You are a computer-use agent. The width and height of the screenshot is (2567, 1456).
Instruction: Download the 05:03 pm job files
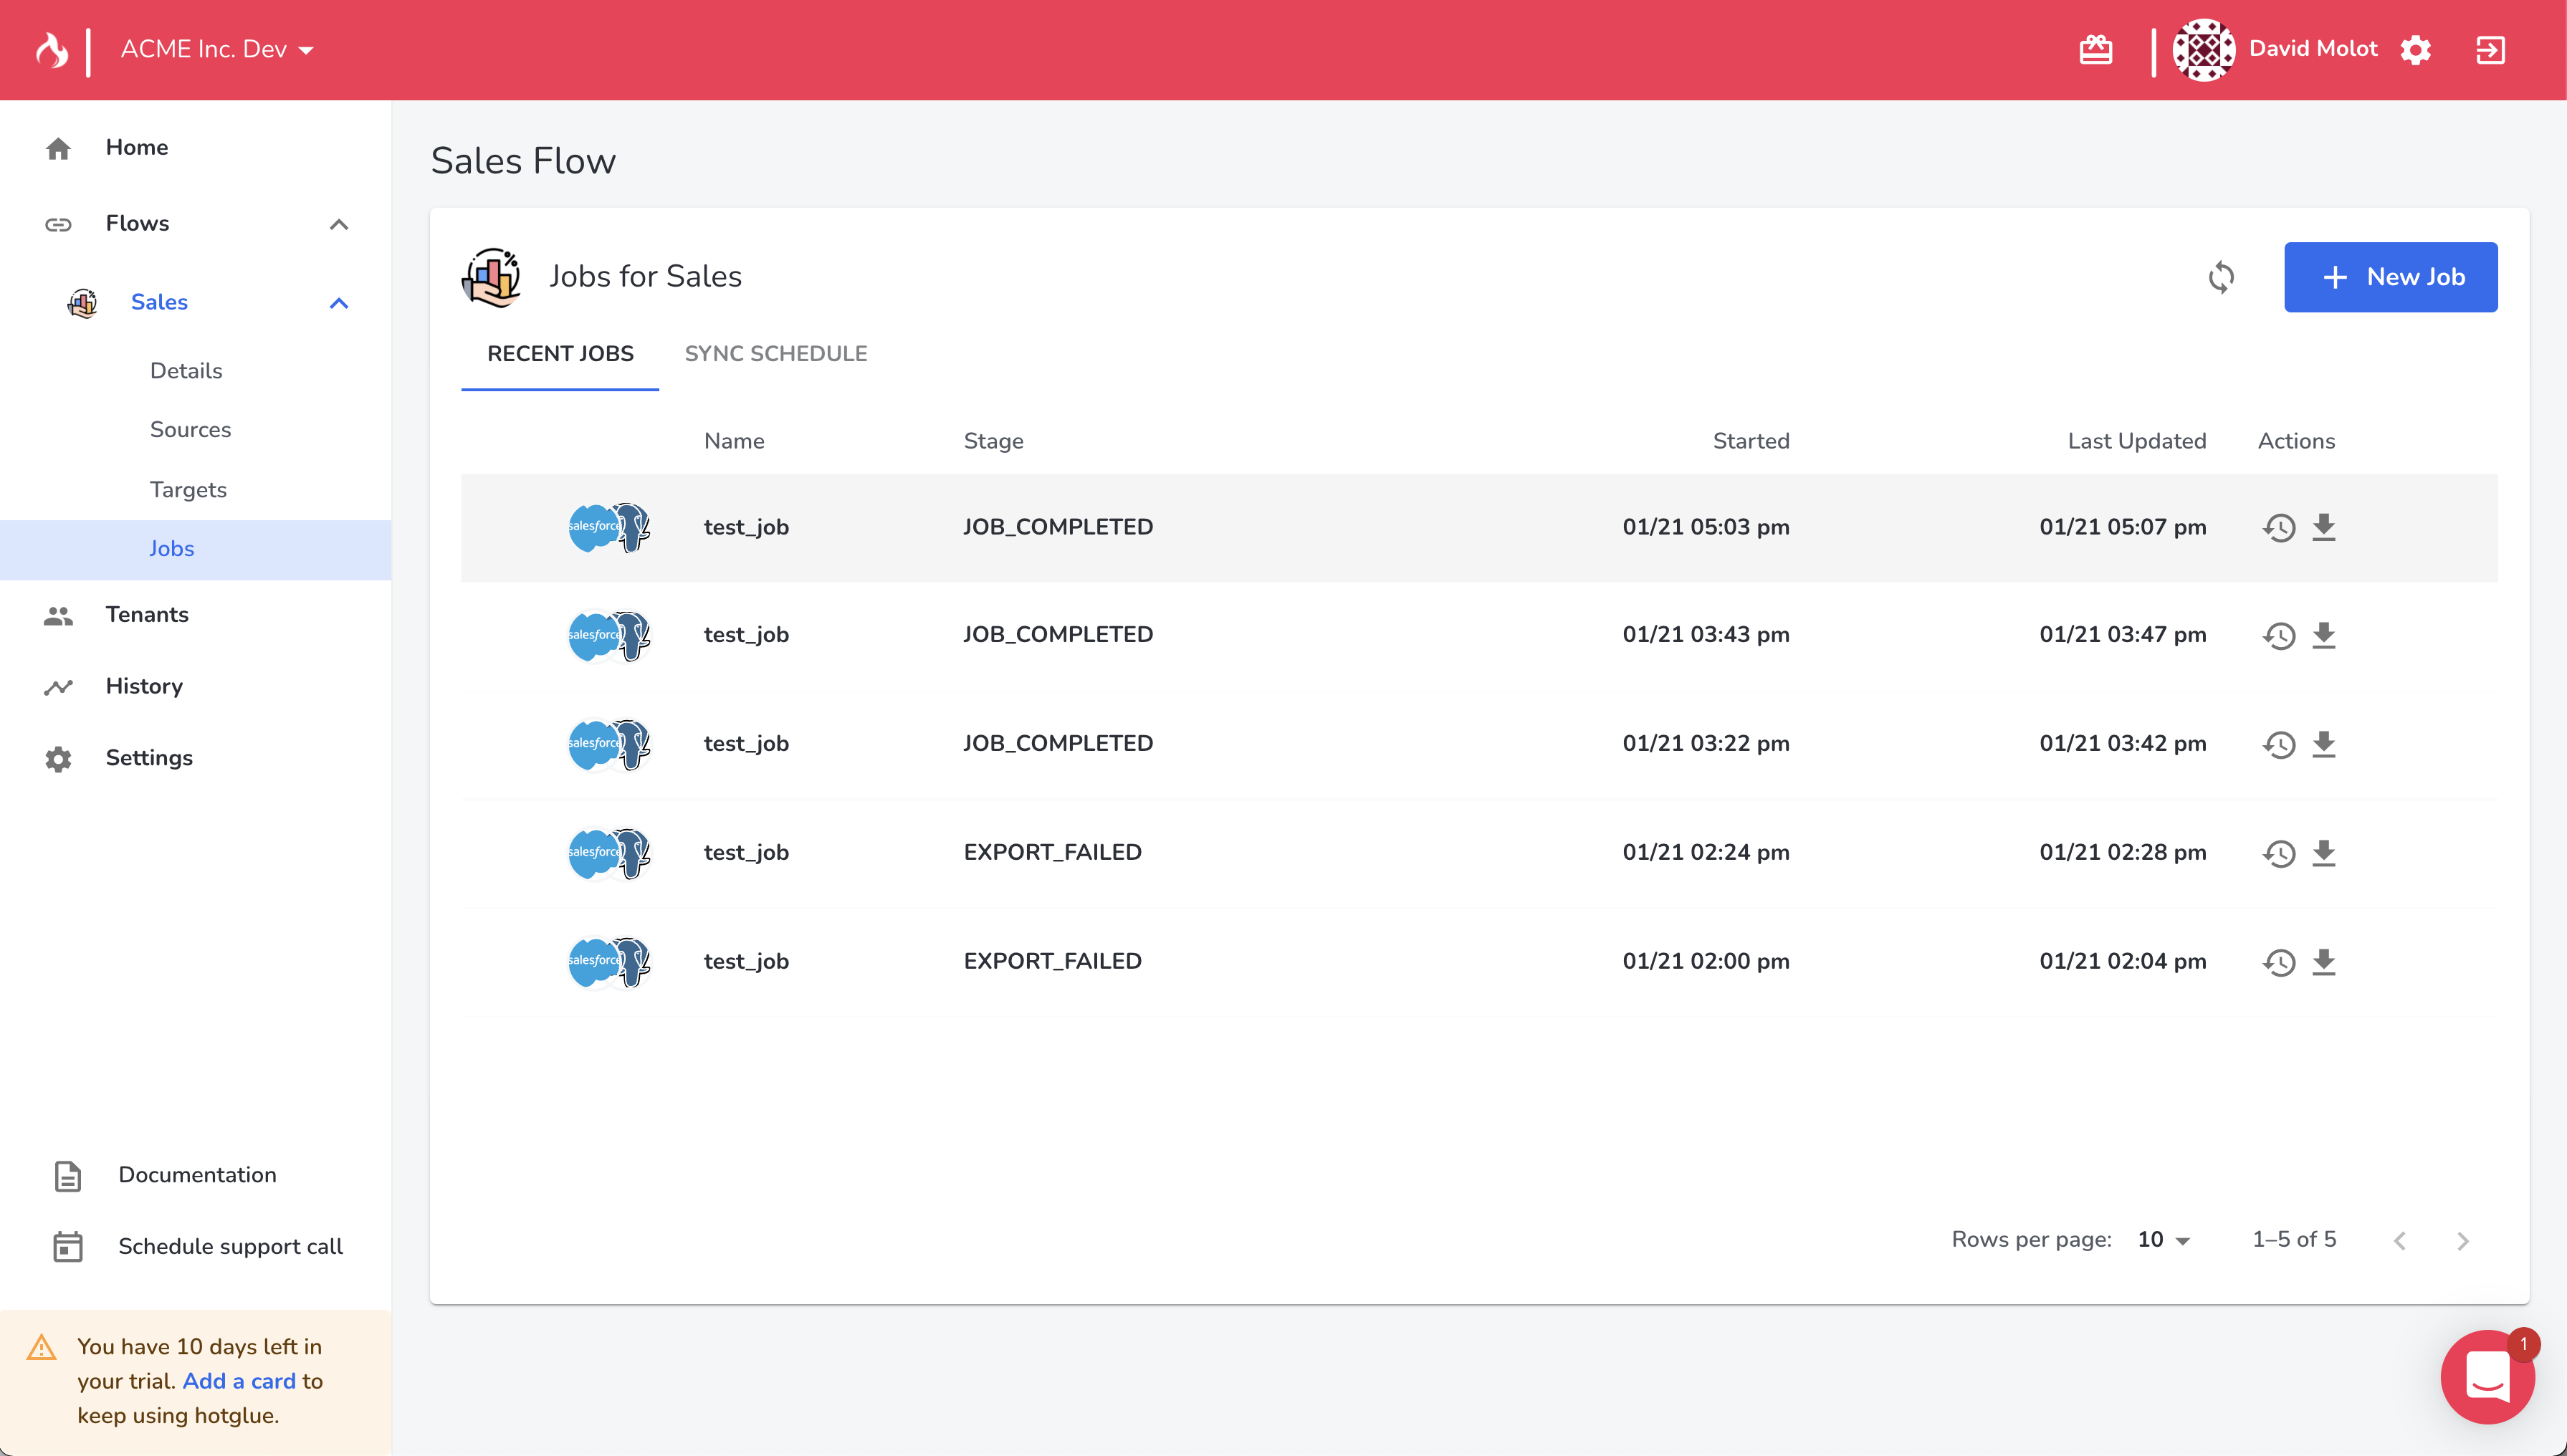coord(2324,527)
